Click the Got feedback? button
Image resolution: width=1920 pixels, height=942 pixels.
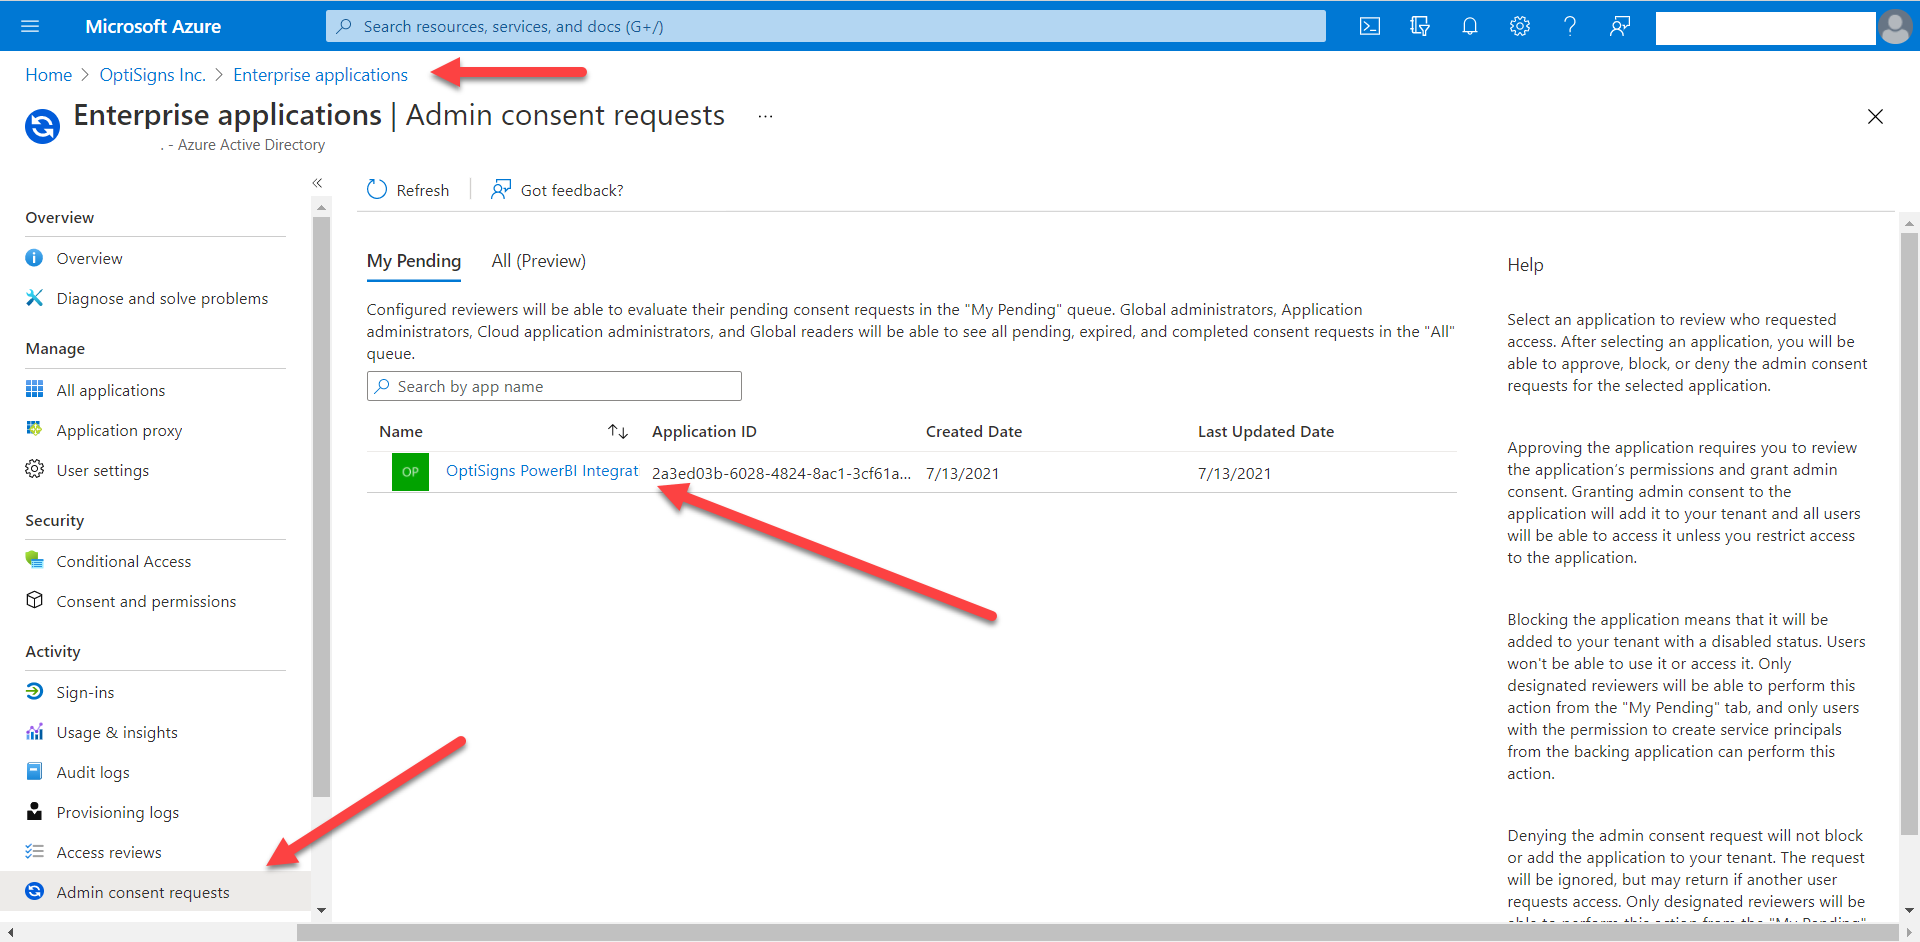[x=557, y=190]
